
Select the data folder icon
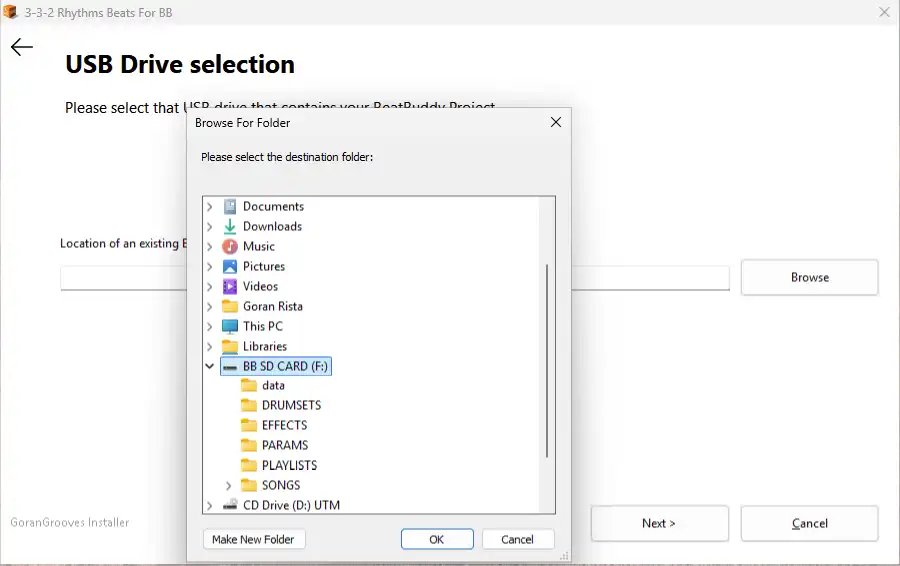[x=249, y=385]
